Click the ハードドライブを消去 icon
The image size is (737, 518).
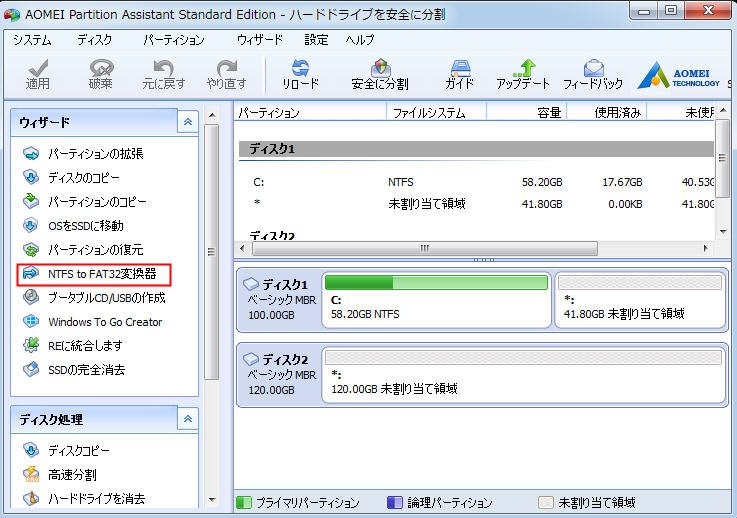pyautogui.click(x=31, y=498)
